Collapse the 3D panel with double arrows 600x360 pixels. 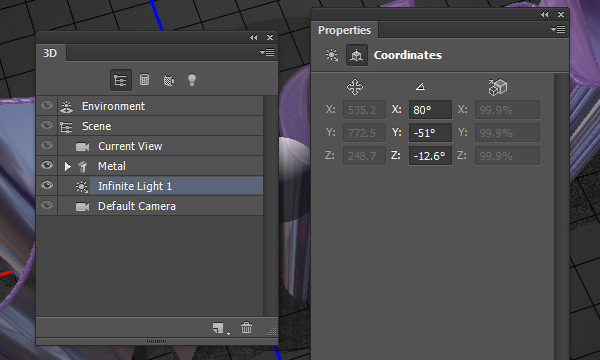pos(254,37)
